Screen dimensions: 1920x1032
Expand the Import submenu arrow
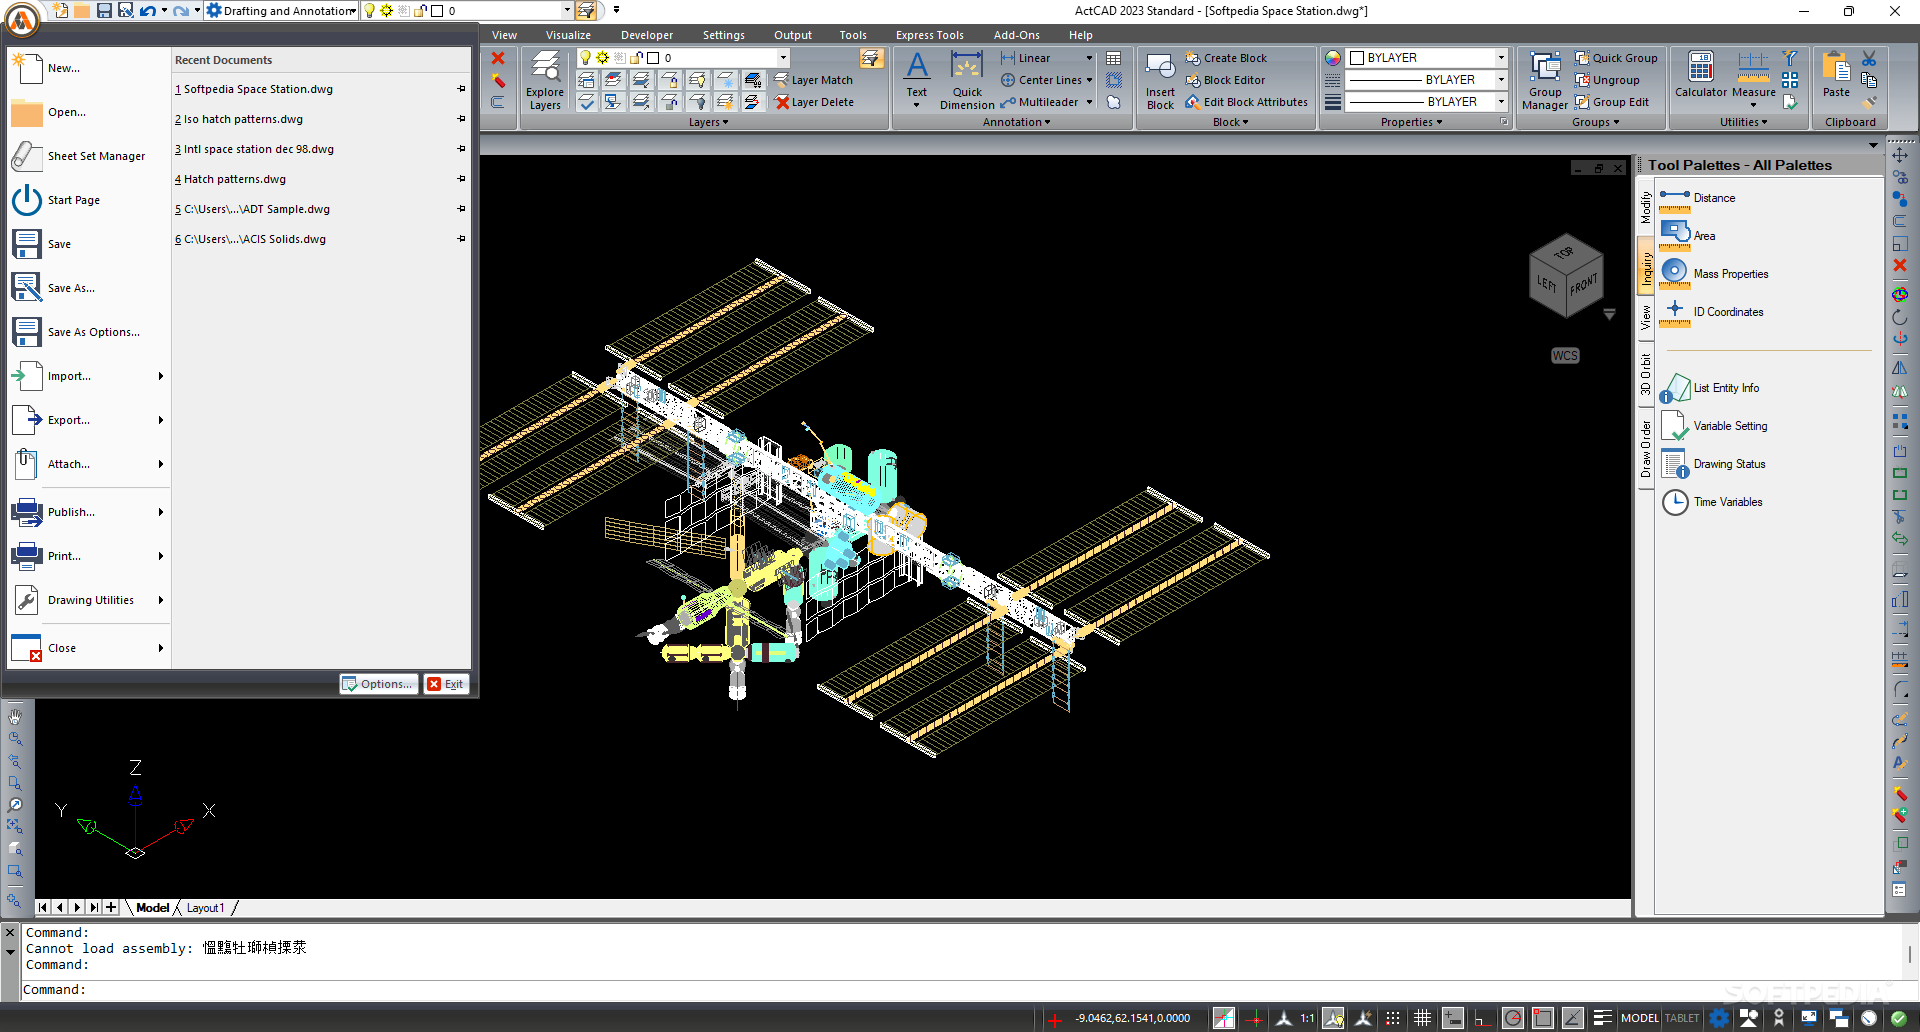(x=160, y=376)
